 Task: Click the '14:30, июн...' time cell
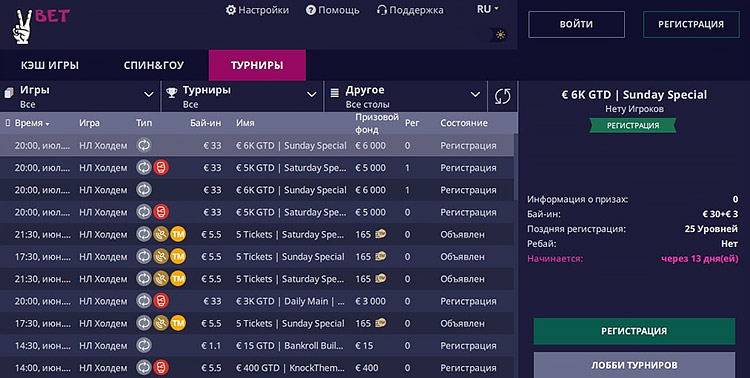click(43, 345)
